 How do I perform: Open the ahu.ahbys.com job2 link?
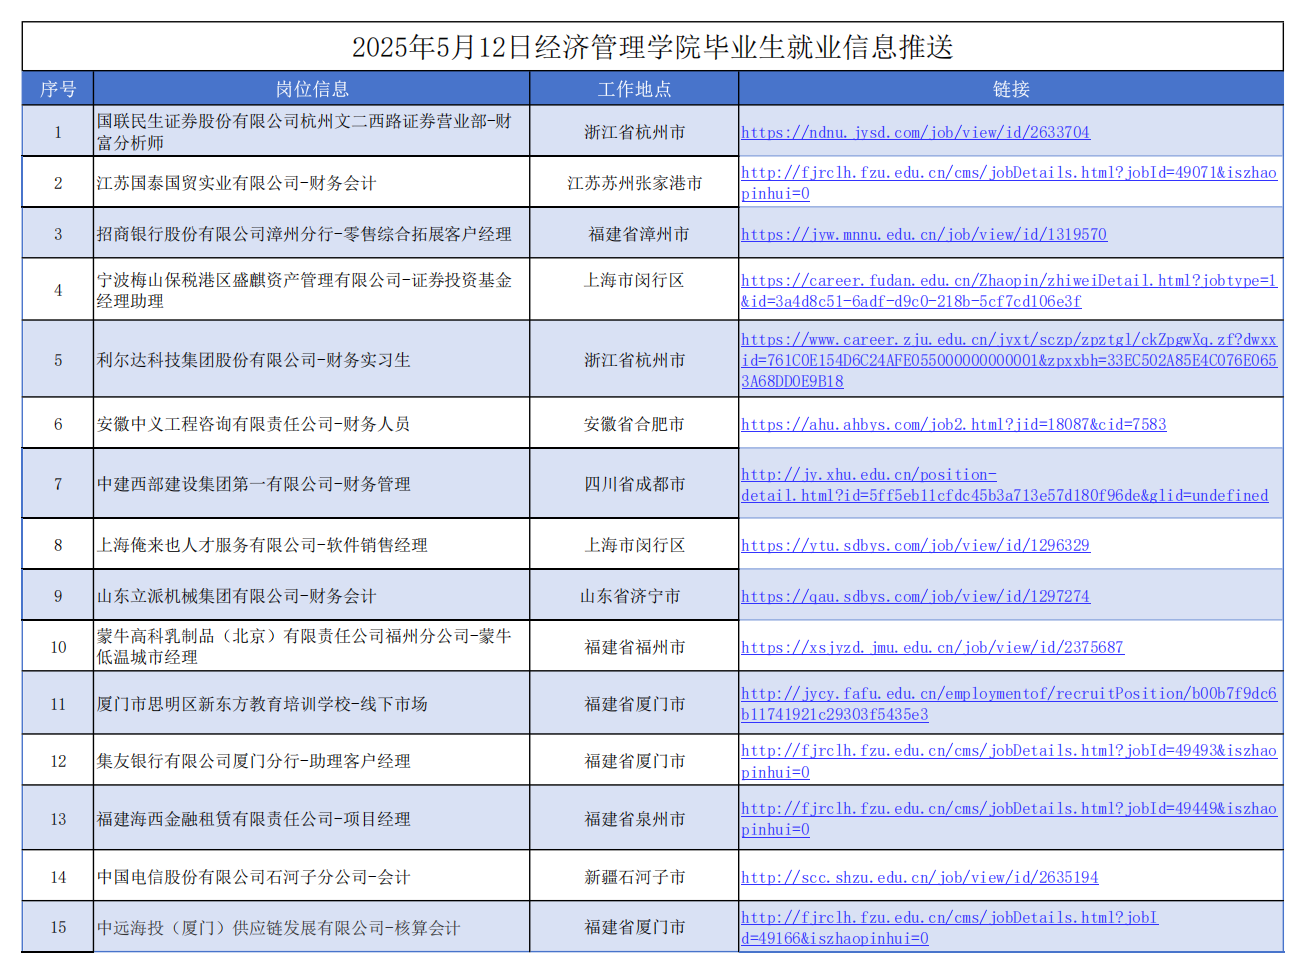point(953,424)
